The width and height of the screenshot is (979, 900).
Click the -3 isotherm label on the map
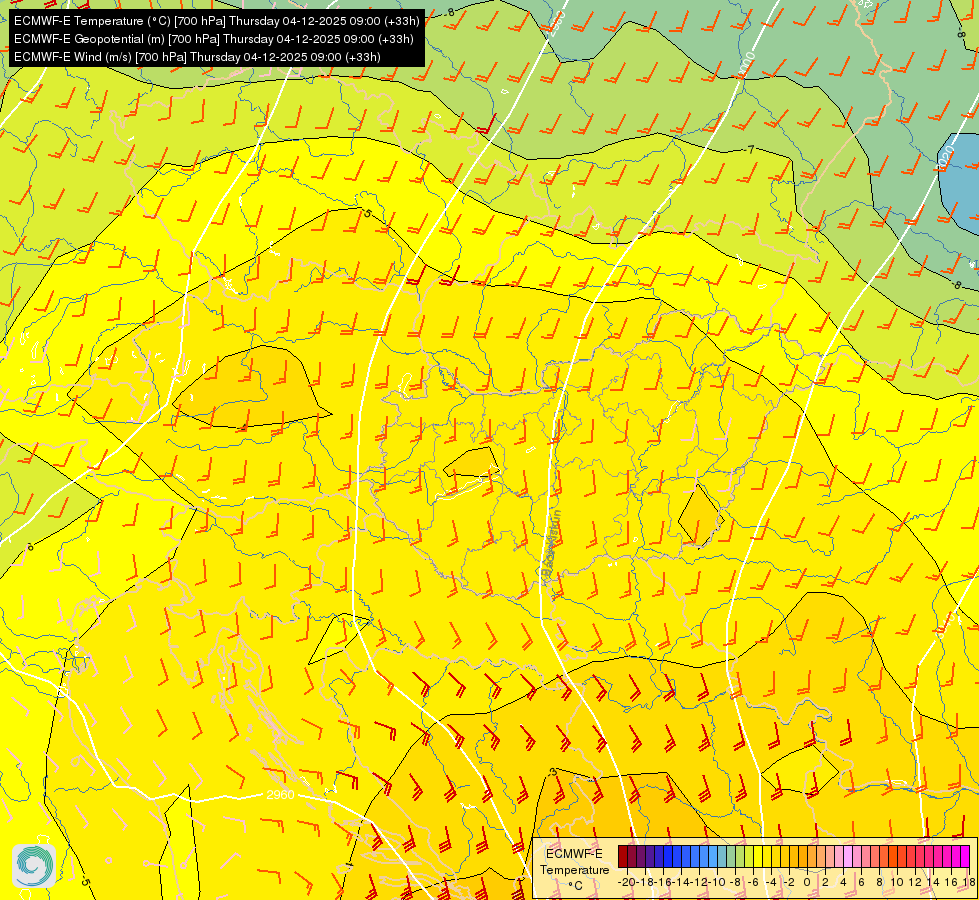(x=552, y=773)
